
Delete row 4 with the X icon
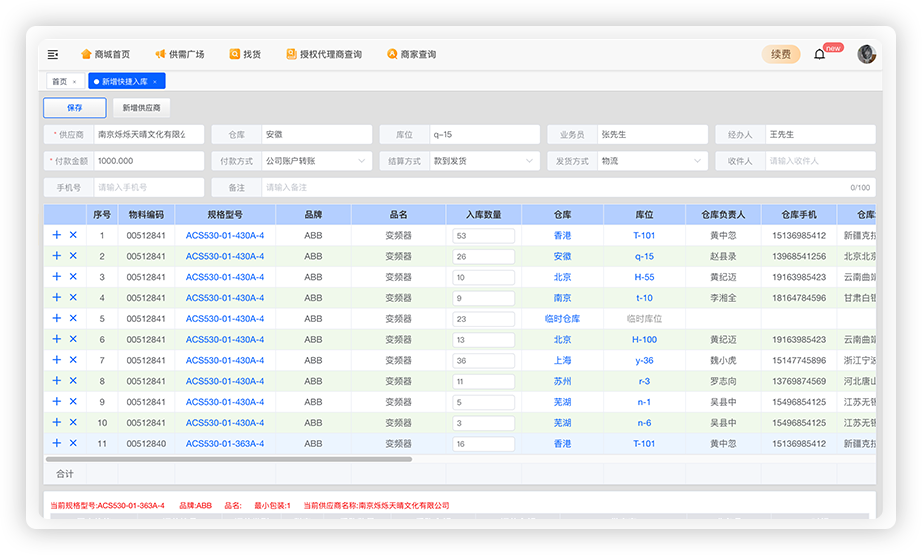coord(73,297)
